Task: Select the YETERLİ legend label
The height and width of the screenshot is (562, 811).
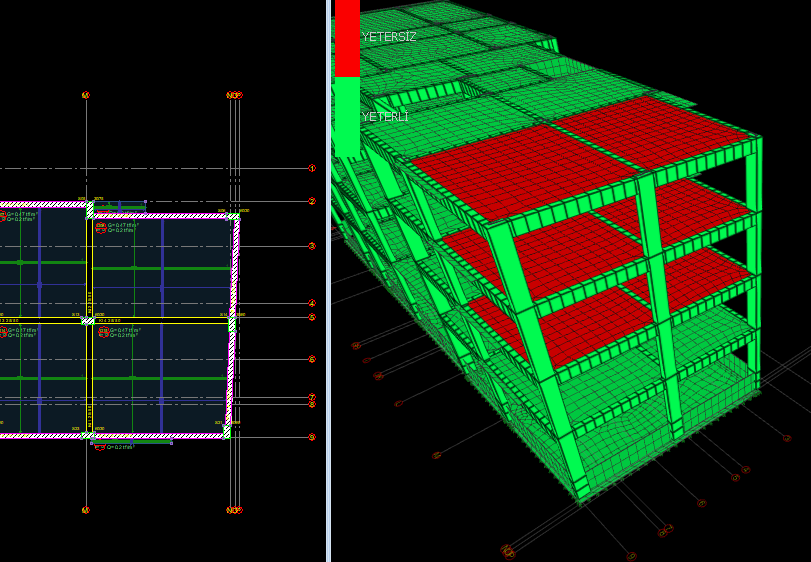Action: point(385,117)
